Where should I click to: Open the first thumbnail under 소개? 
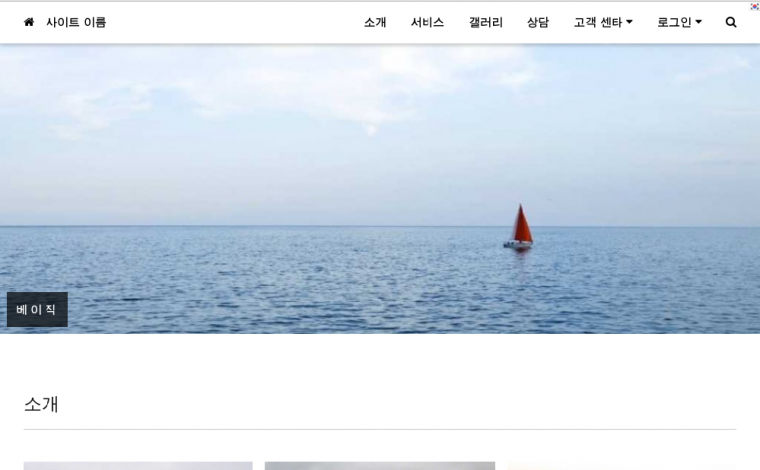138,466
